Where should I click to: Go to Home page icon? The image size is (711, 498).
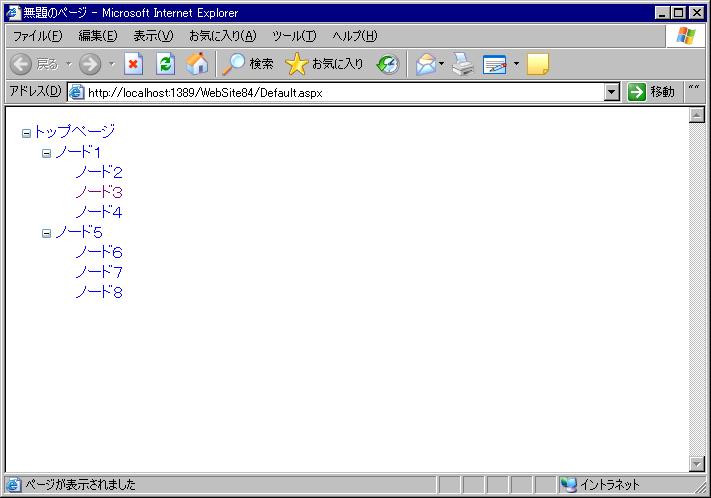197,64
